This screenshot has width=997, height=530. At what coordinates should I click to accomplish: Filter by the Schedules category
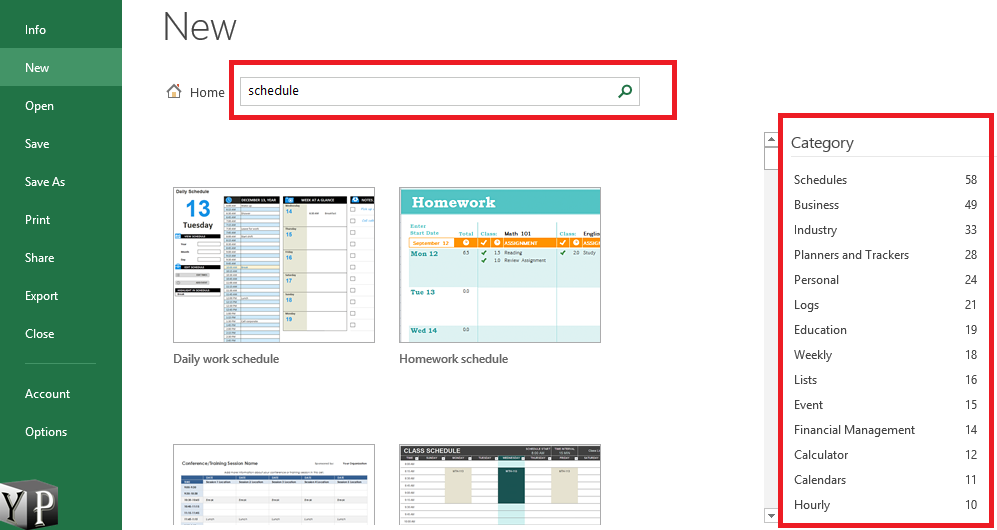[x=820, y=180]
